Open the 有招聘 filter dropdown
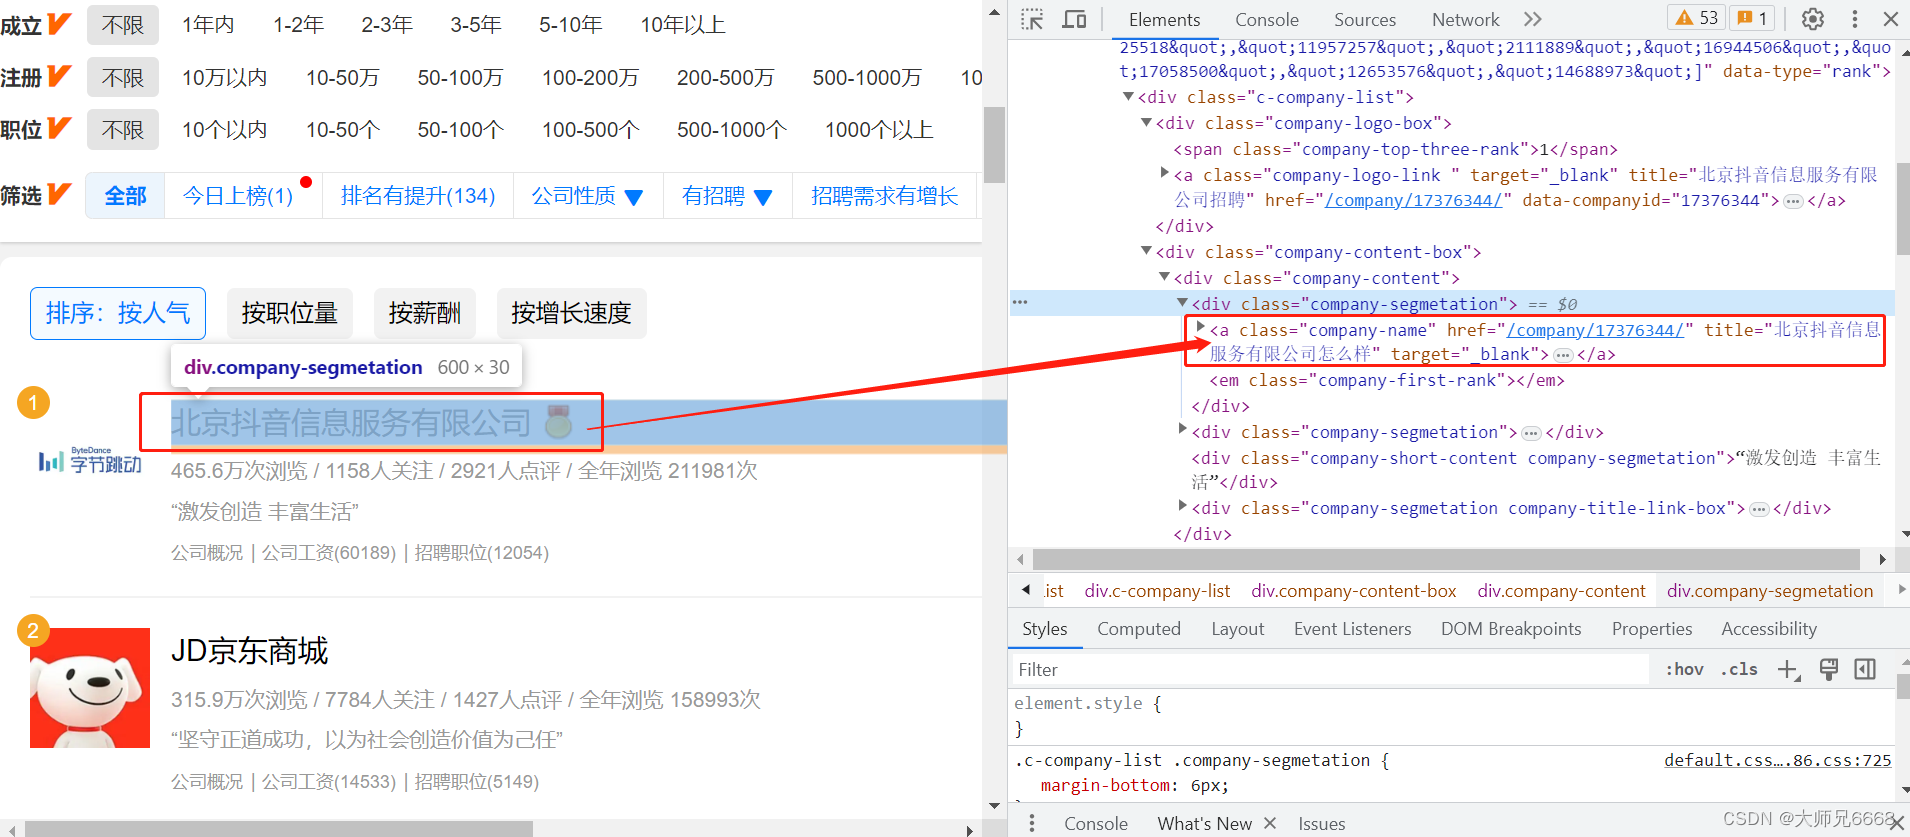The width and height of the screenshot is (1910, 837). click(727, 196)
